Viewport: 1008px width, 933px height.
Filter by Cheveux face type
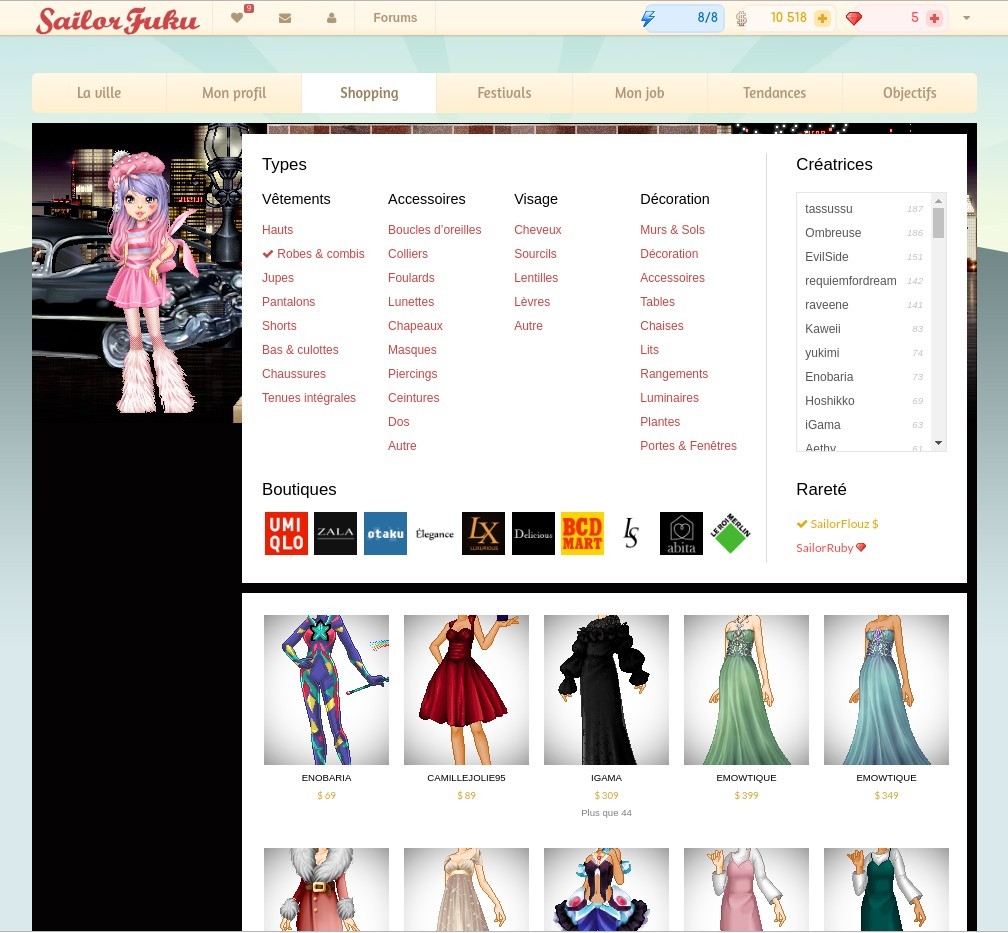[x=537, y=230]
